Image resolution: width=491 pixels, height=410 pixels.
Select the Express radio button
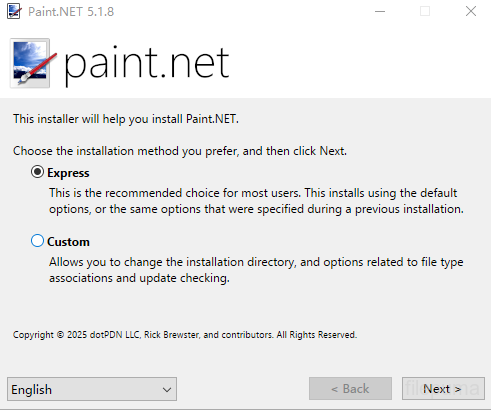pos(37,172)
